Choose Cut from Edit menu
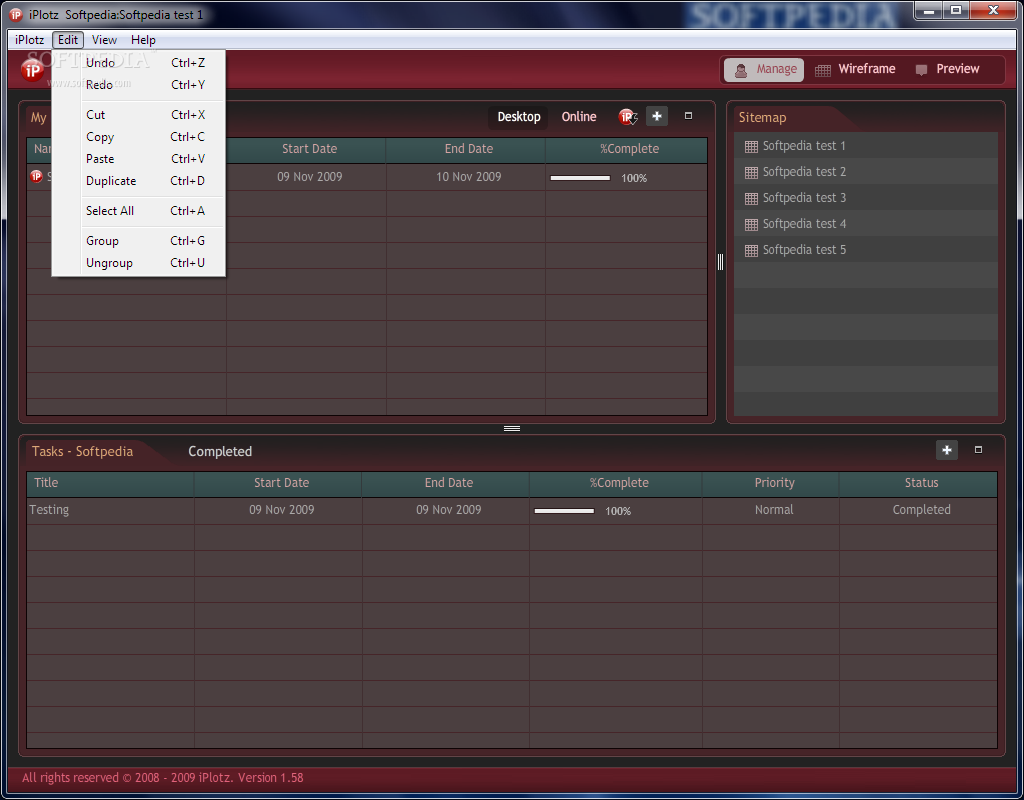 (138, 115)
